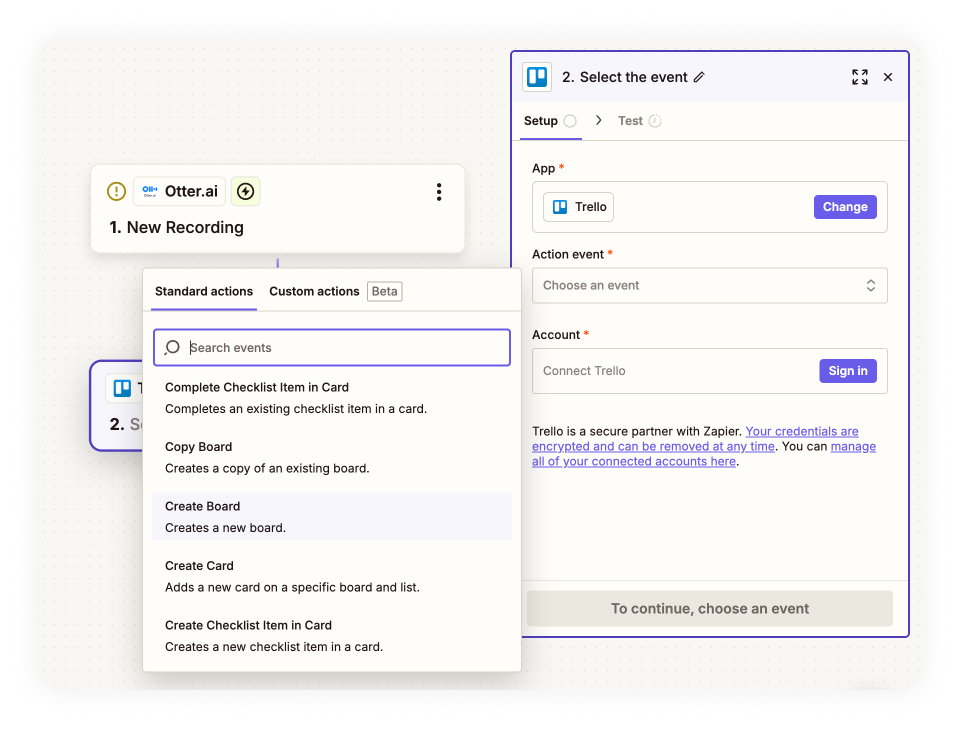Click the warning icon on Otter.ai step

116,191
